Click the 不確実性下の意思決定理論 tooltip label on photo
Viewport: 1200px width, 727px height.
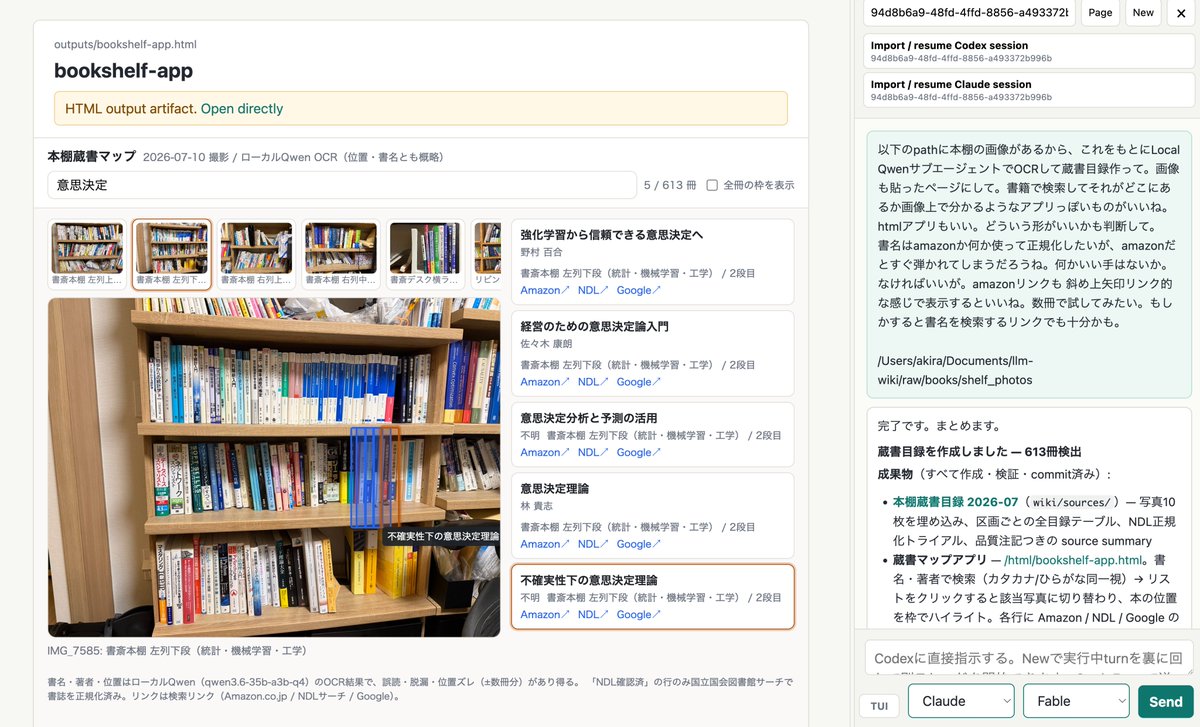(x=442, y=537)
